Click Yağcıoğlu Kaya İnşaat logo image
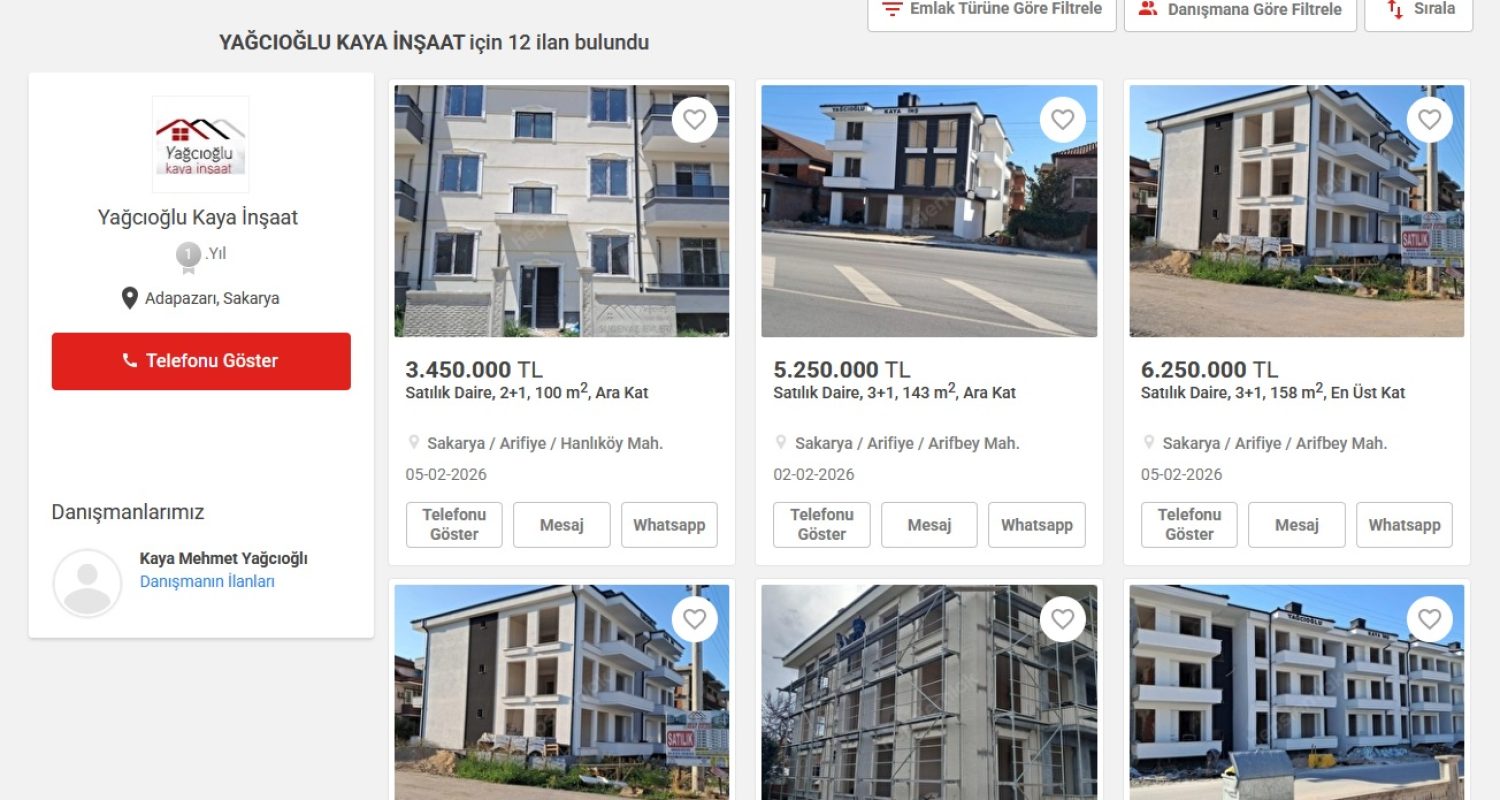Screen dimensions: 1500x800 (x=200, y=144)
